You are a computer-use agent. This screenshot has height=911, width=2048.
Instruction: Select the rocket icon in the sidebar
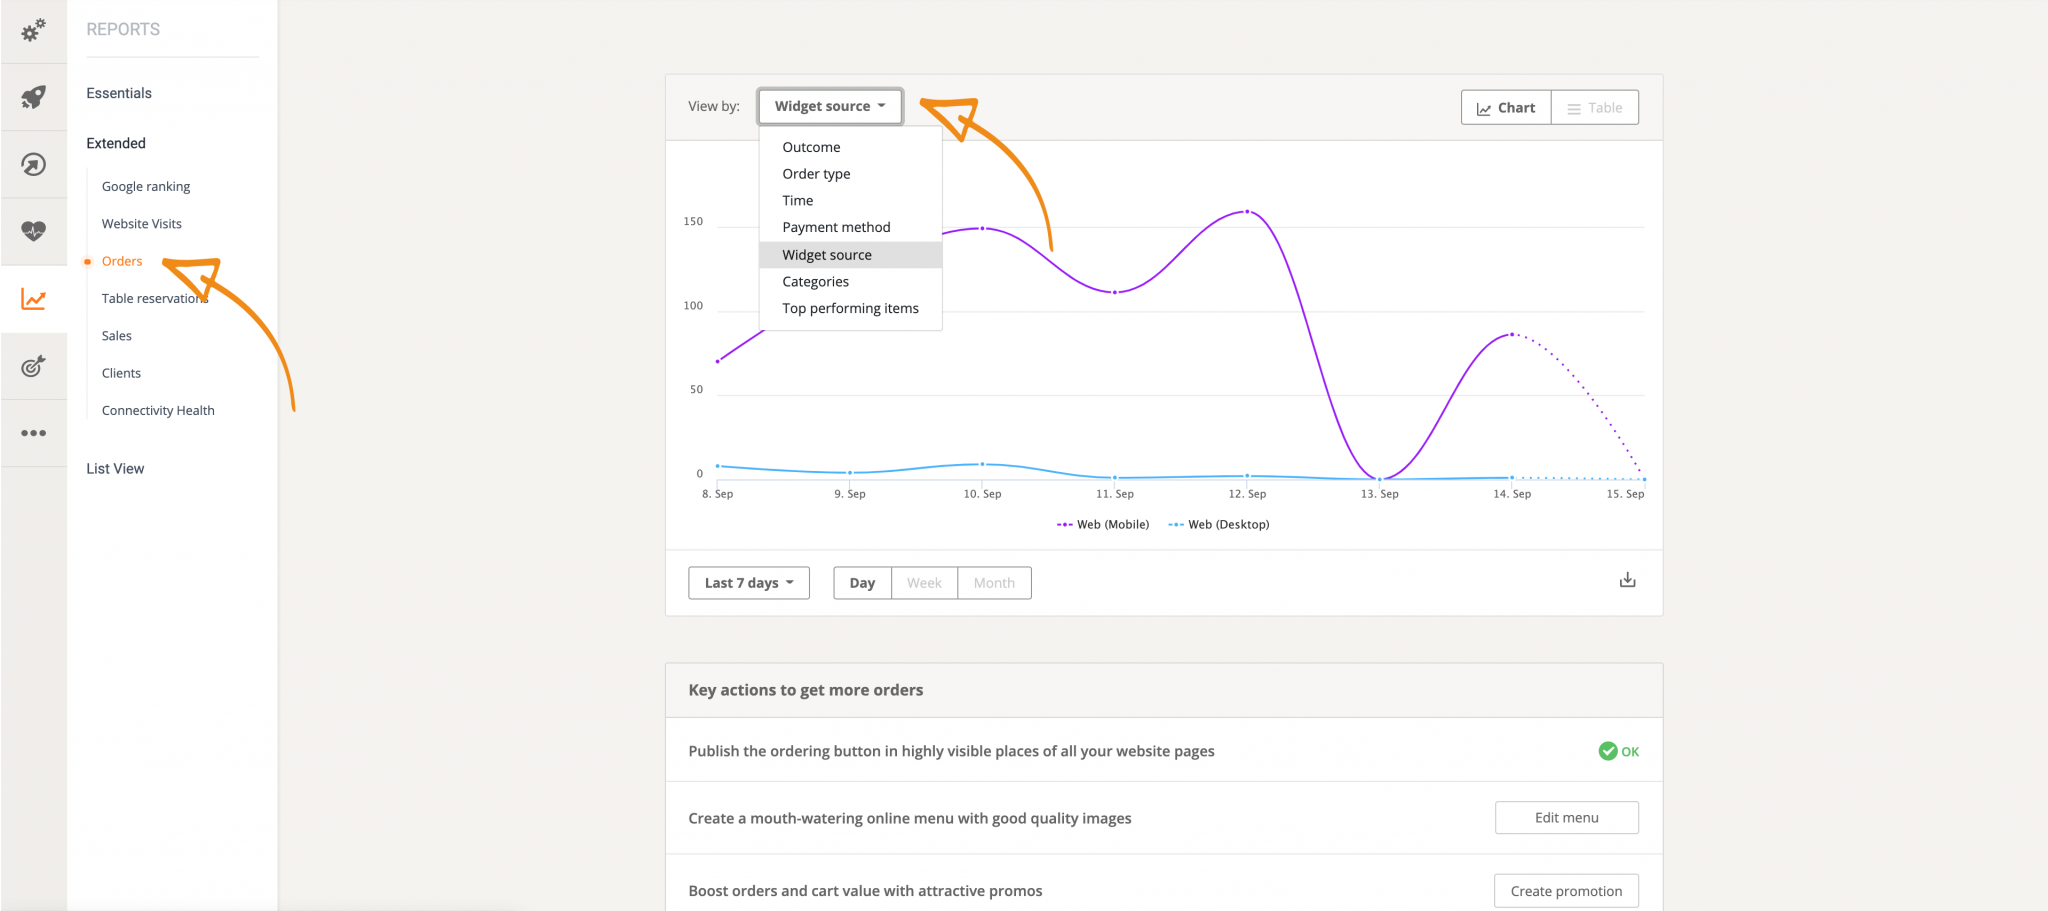33,98
